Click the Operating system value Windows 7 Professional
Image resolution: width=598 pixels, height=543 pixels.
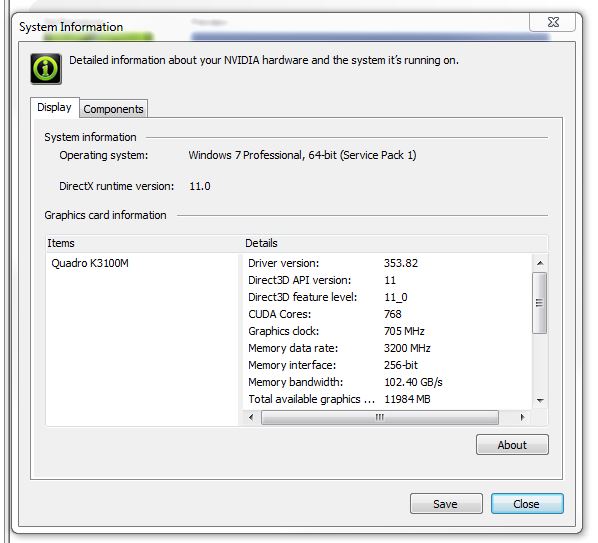coord(302,155)
